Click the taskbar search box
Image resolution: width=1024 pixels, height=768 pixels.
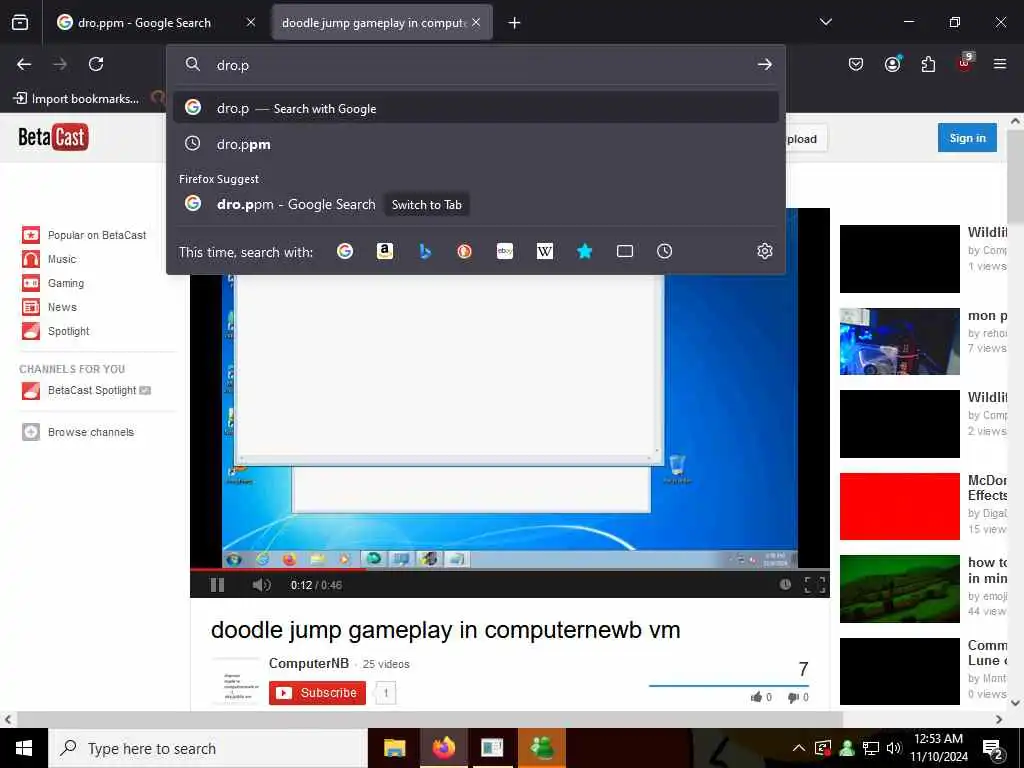pyautogui.click(x=208, y=748)
